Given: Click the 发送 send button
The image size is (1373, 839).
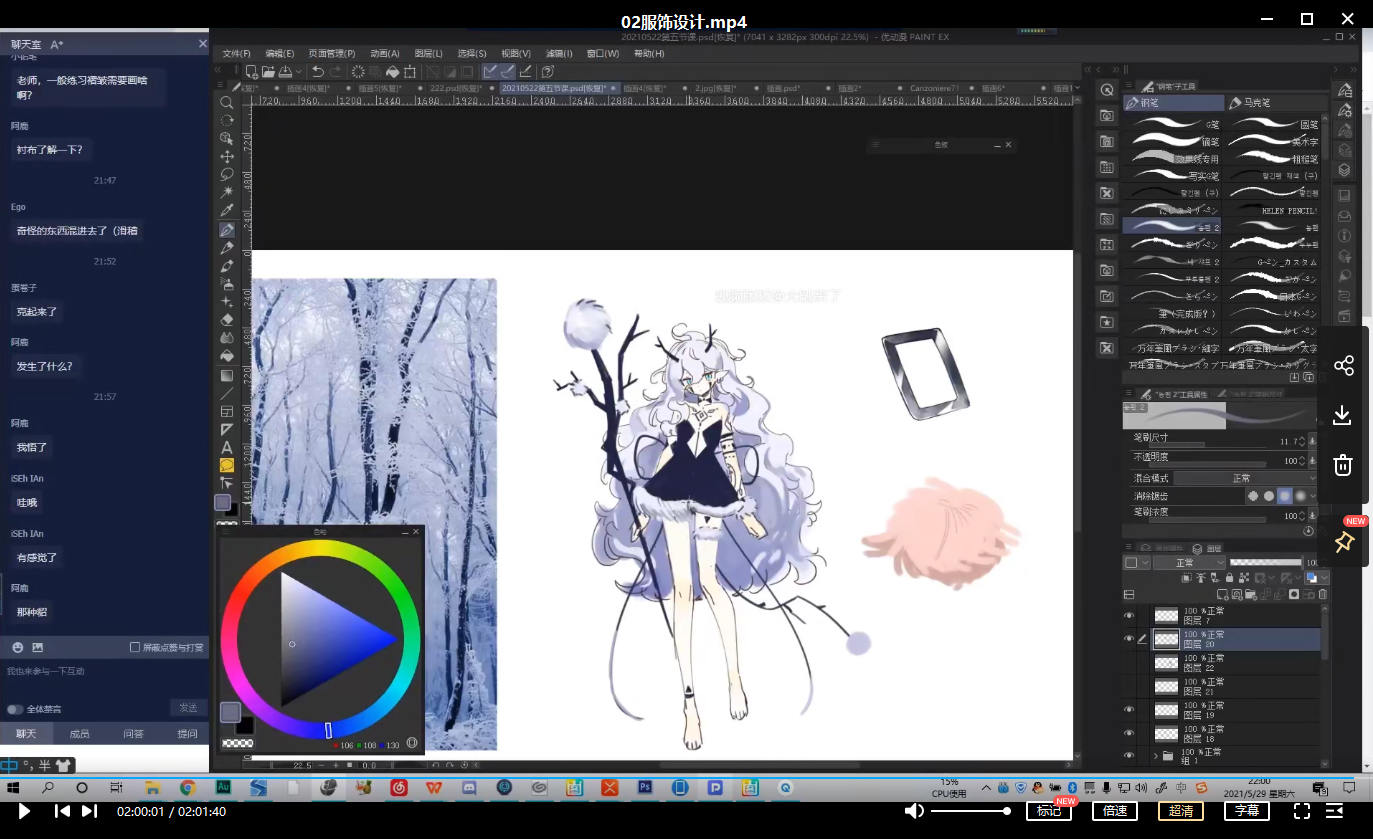Looking at the screenshot, I should [x=188, y=708].
